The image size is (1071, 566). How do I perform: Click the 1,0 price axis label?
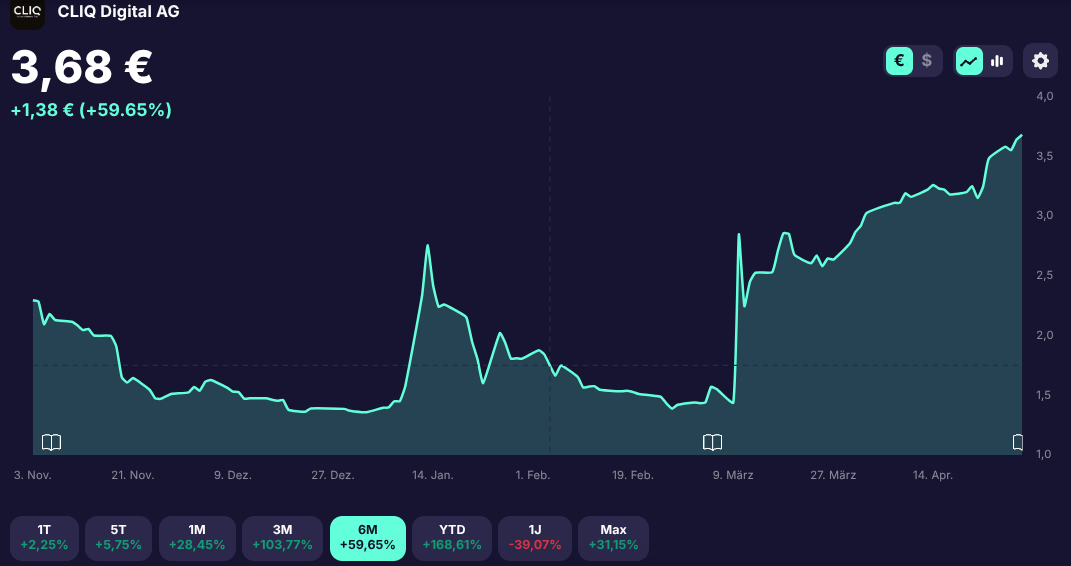[1044, 454]
